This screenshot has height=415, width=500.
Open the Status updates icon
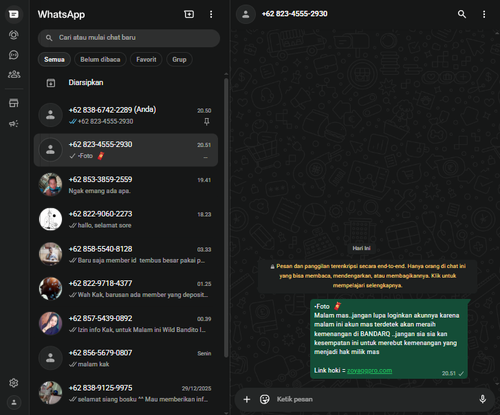point(14,35)
